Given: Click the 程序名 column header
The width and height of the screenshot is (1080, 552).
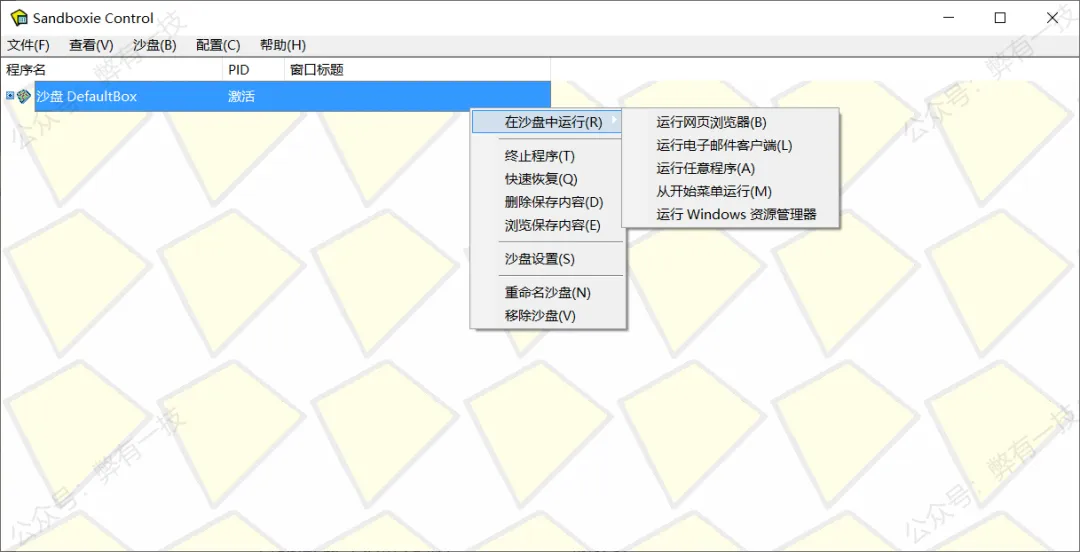Looking at the screenshot, I should click(112, 70).
